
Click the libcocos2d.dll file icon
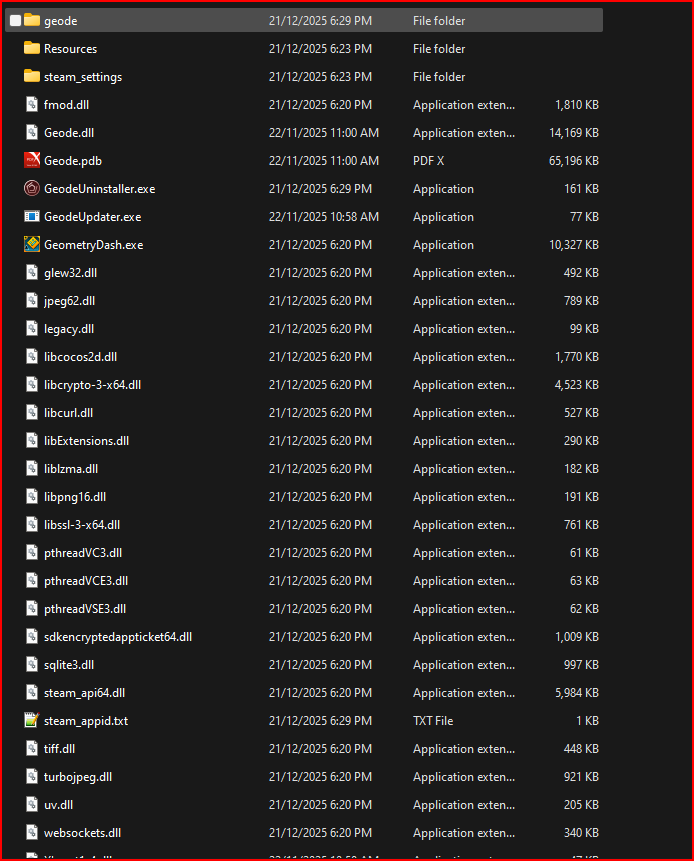pos(32,356)
